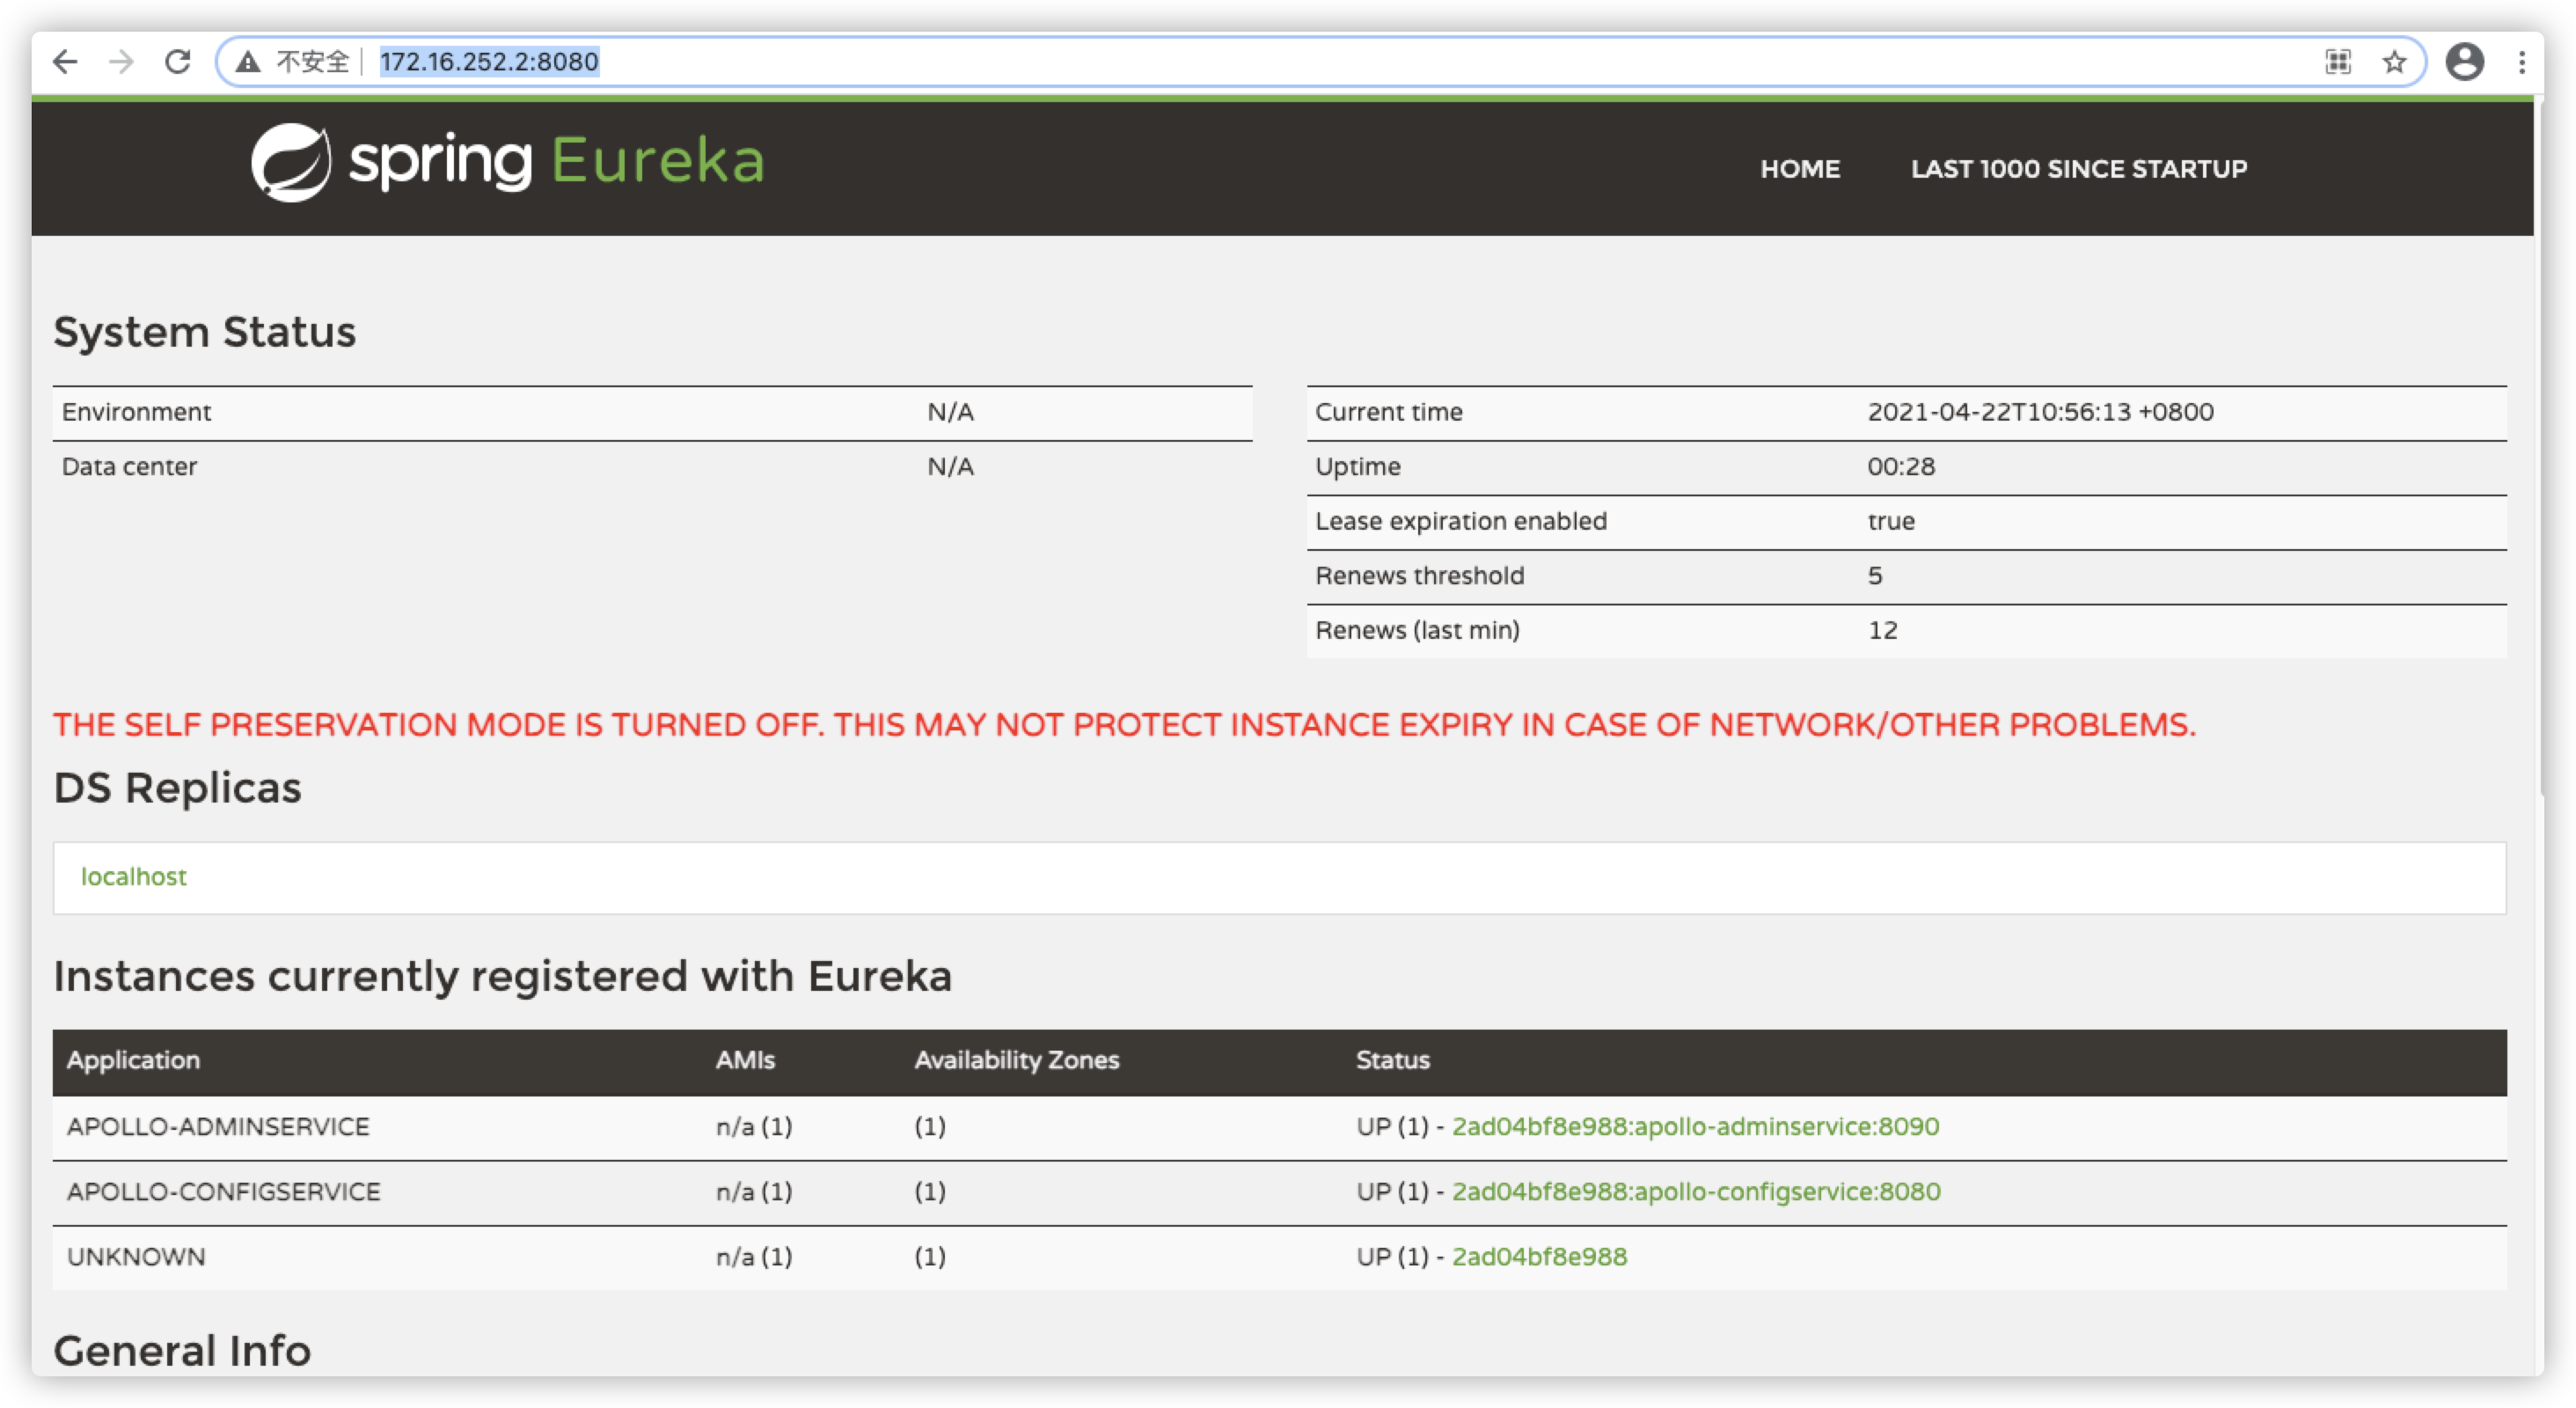Click the Spring Eureka logo
The image size is (2576, 1408).
pos(507,163)
